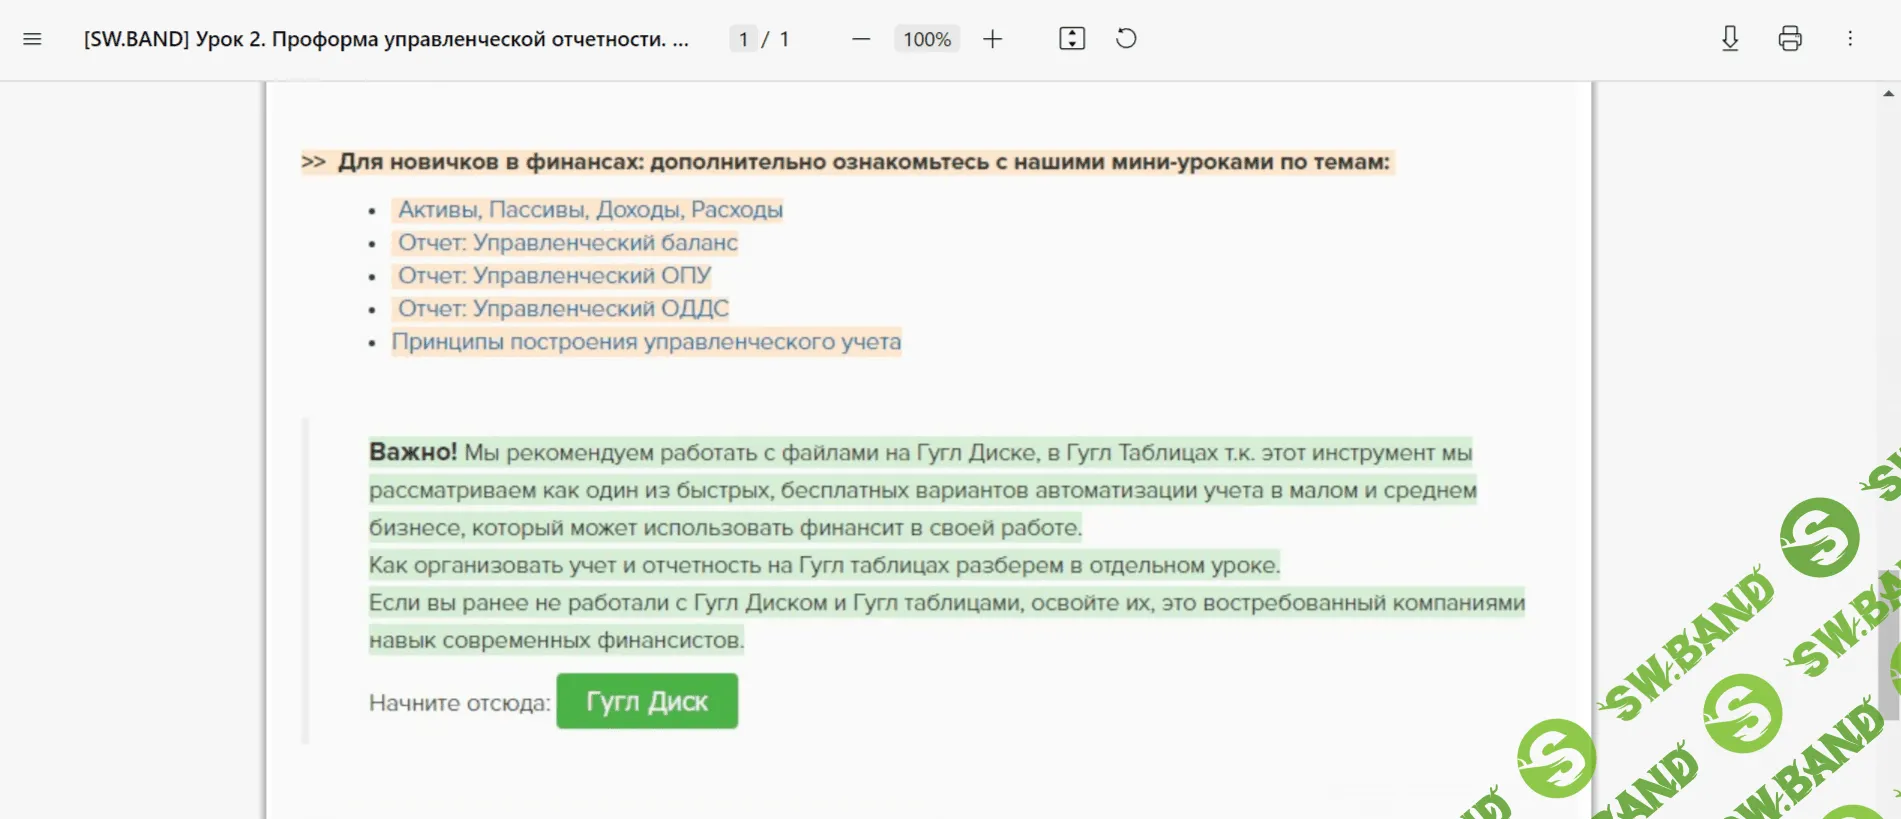Rotate the document counterclockwise
The image size is (1901, 819).
(1126, 39)
